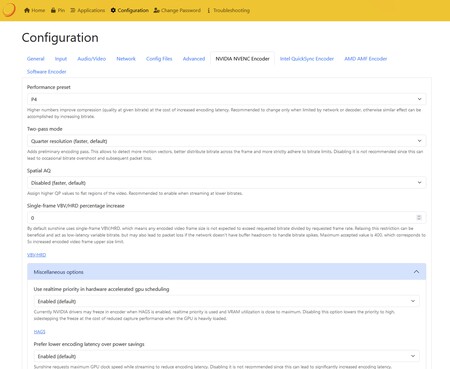Switch to the Audio/Video tab
This screenshot has width=450, height=369.
click(x=92, y=59)
